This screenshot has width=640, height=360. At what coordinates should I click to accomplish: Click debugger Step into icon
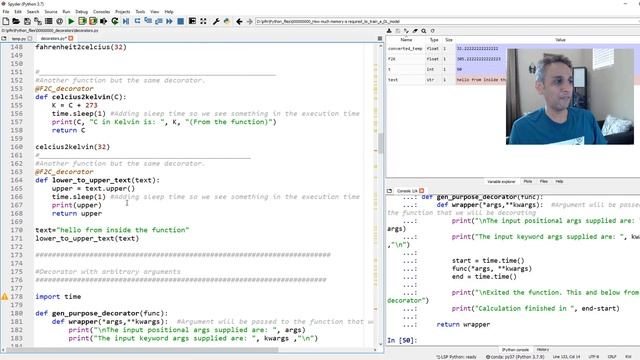coord(148,21)
